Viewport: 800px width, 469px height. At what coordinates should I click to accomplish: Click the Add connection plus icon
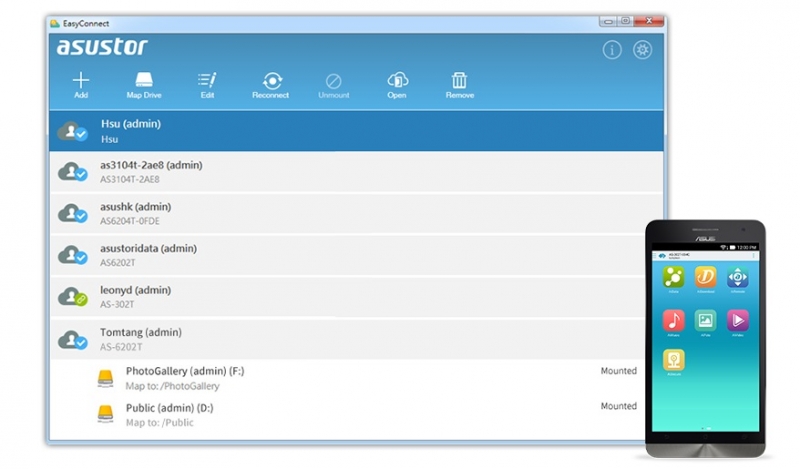(81, 80)
